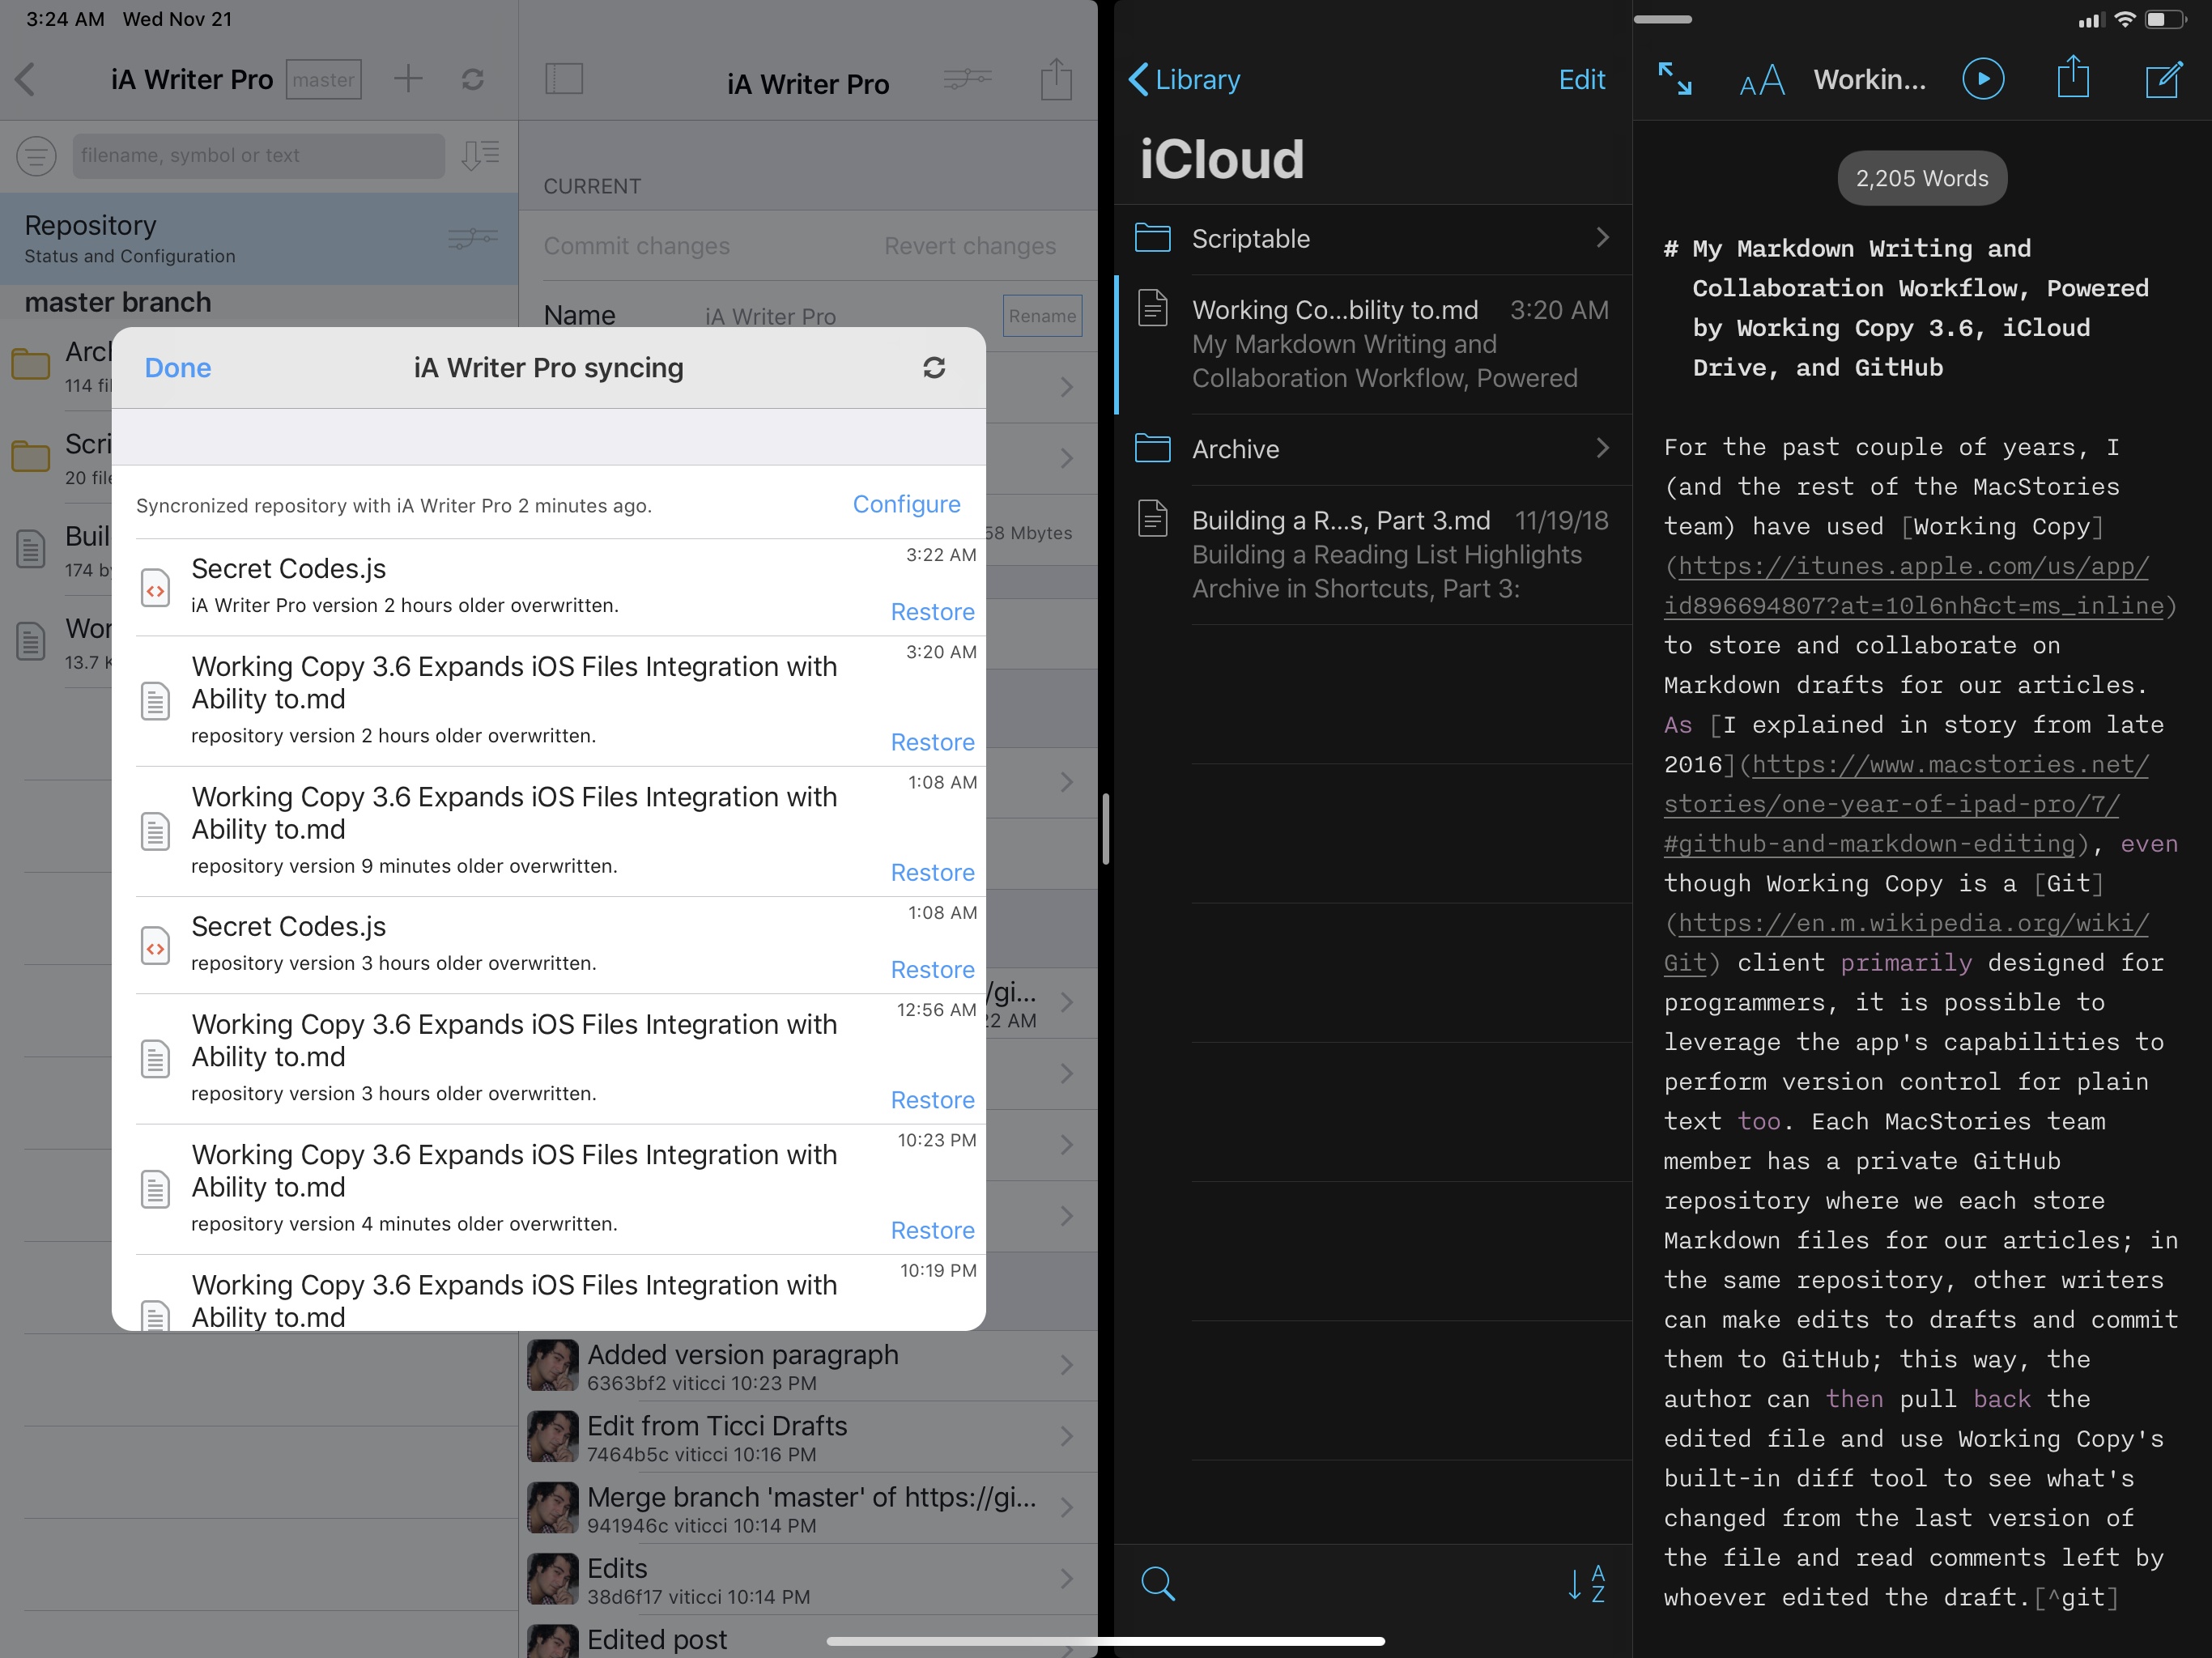Restore Working Copy 3.6 file from 3:20 AM
The image size is (2212, 1658).
[932, 742]
